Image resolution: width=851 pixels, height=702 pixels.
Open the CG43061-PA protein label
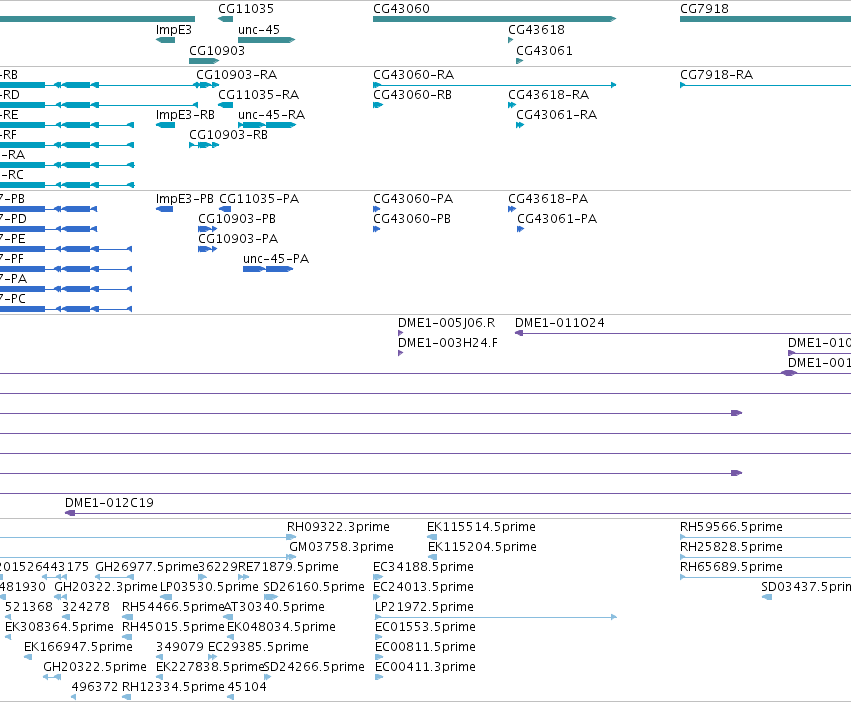pyautogui.click(x=557, y=219)
